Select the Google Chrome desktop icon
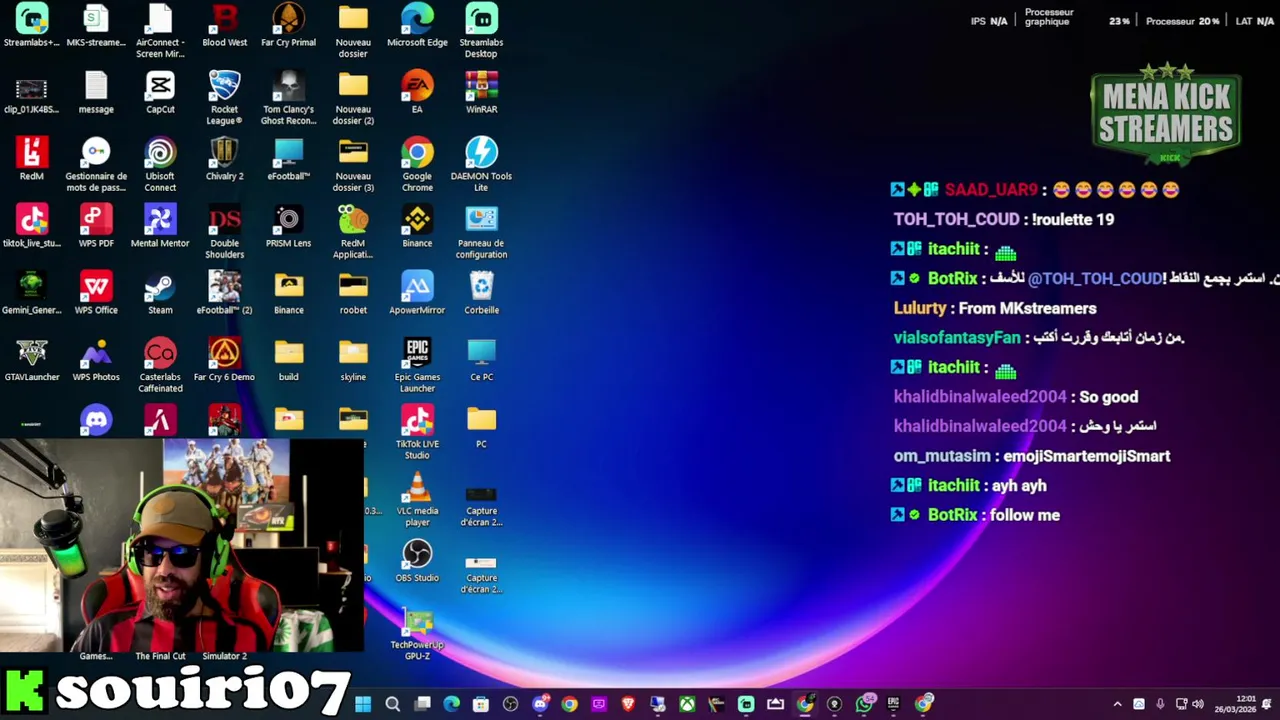The image size is (1280, 720). tap(417, 165)
